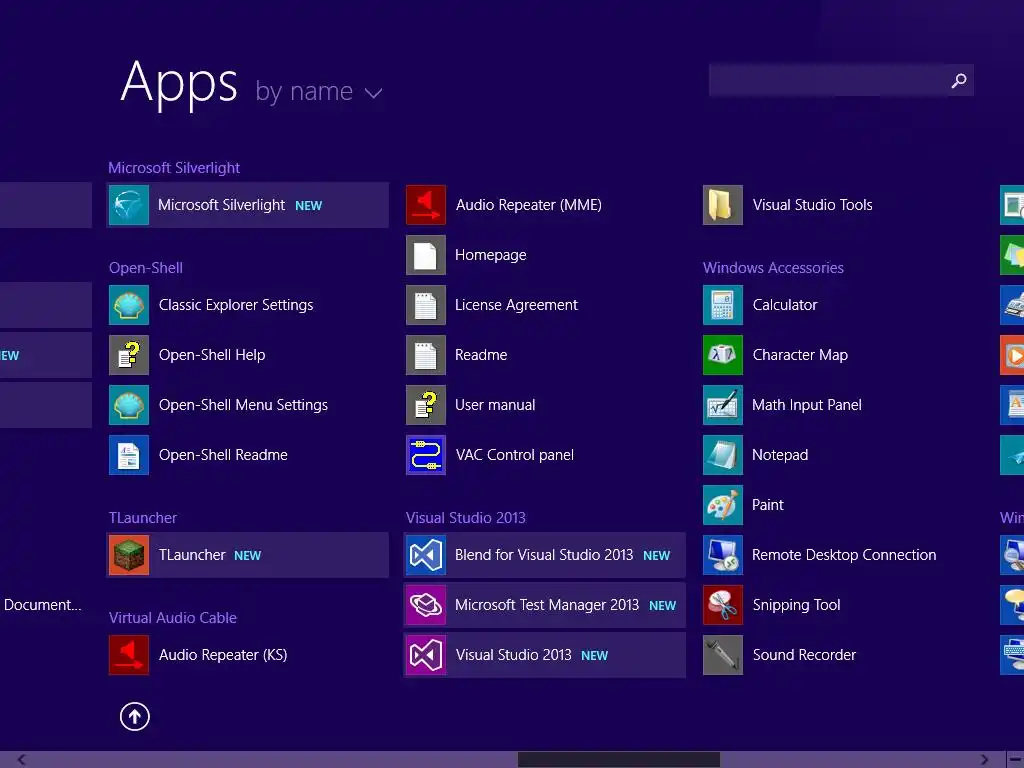1024x768 pixels.
Task: Click the TLauncher group header
Action: (143, 518)
